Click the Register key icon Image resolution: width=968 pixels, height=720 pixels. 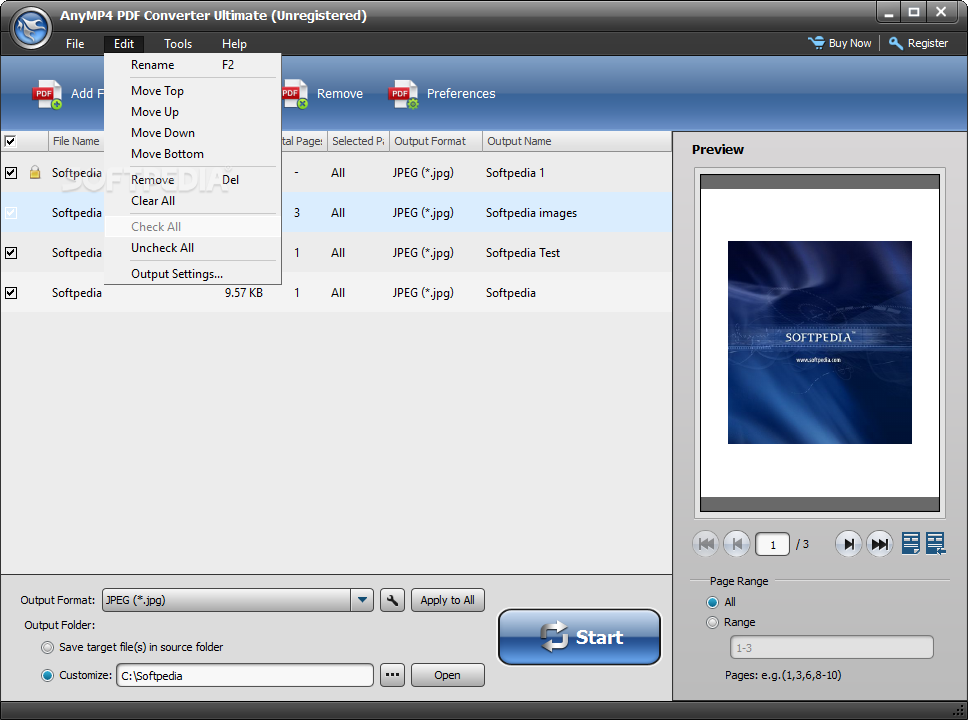click(x=896, y=43)
